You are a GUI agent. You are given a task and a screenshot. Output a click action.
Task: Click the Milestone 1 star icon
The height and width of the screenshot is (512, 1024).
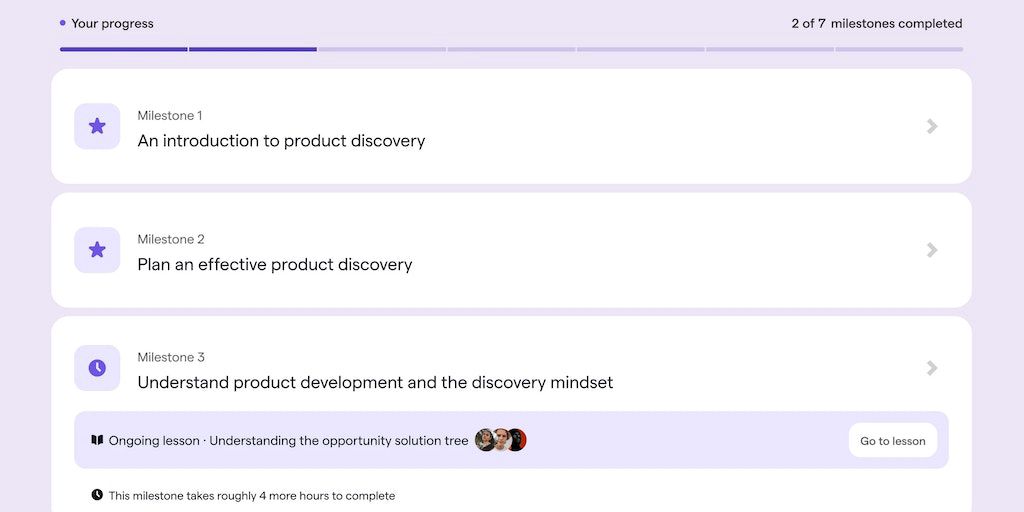pyautogui.click(x=97, y=126)
